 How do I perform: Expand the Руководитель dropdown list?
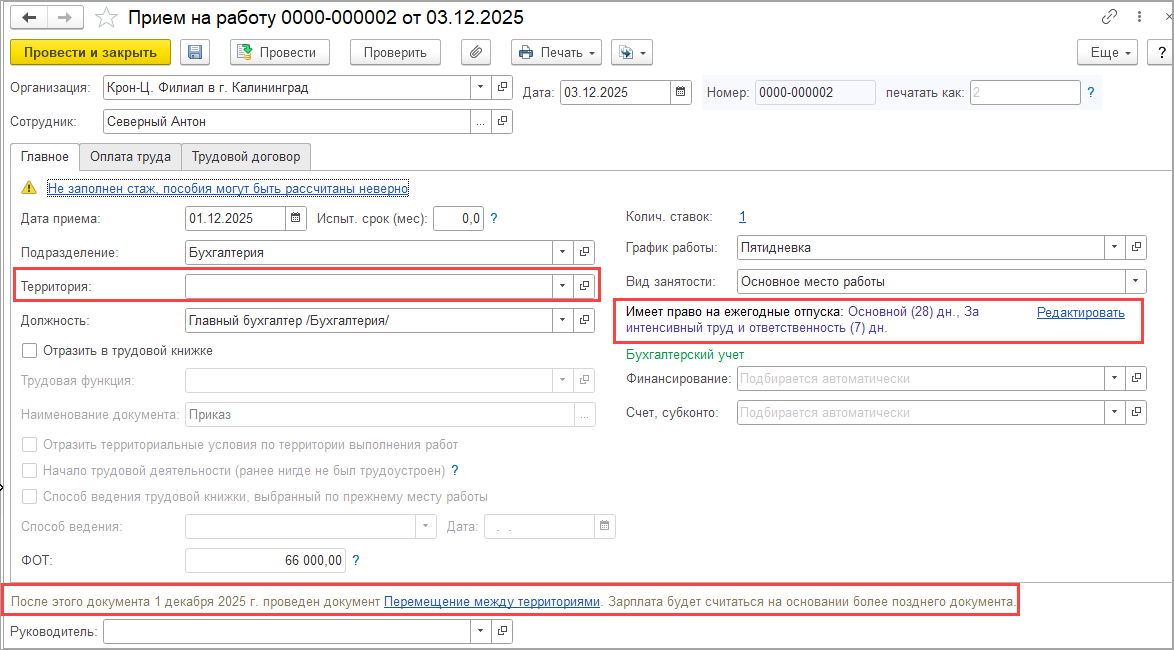point(481,631)
